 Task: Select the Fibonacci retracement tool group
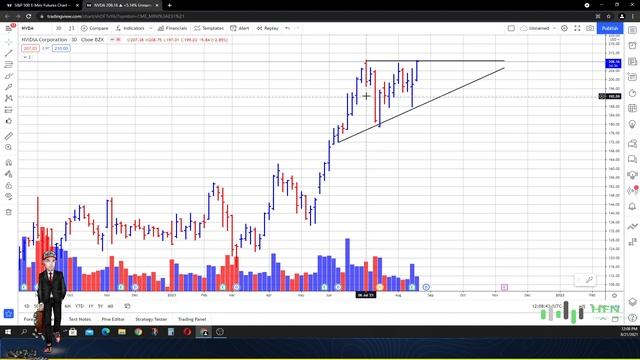coord(9,64)
